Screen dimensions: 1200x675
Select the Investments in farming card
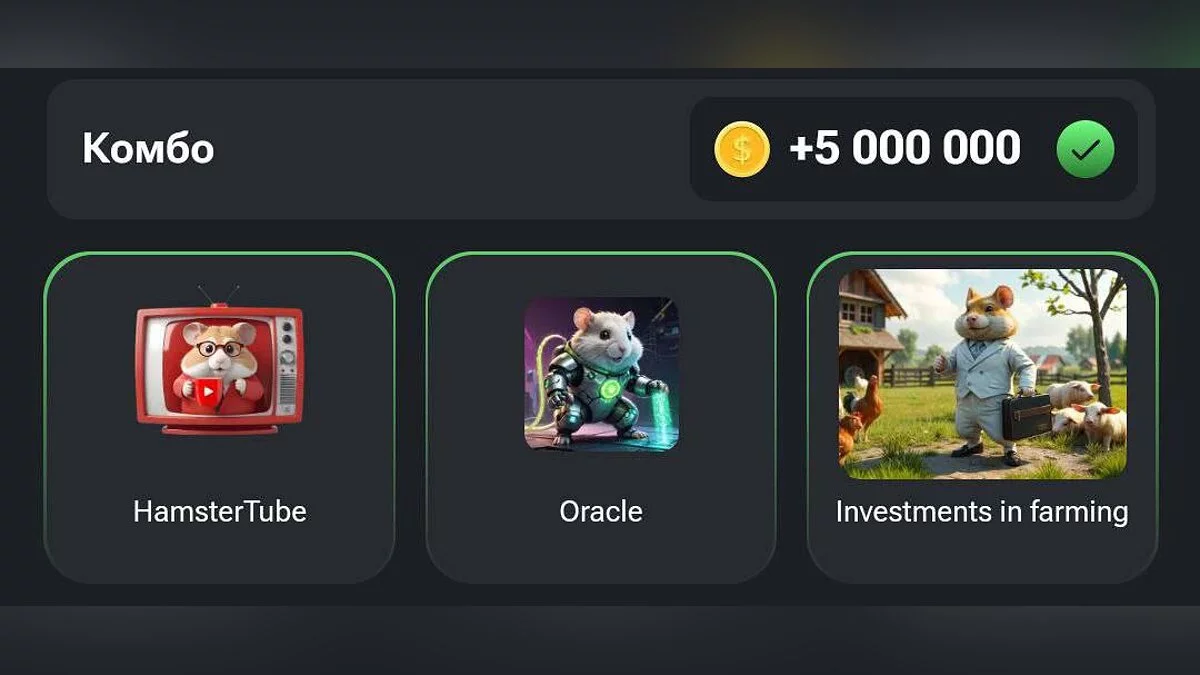click(x=982, y=418)
